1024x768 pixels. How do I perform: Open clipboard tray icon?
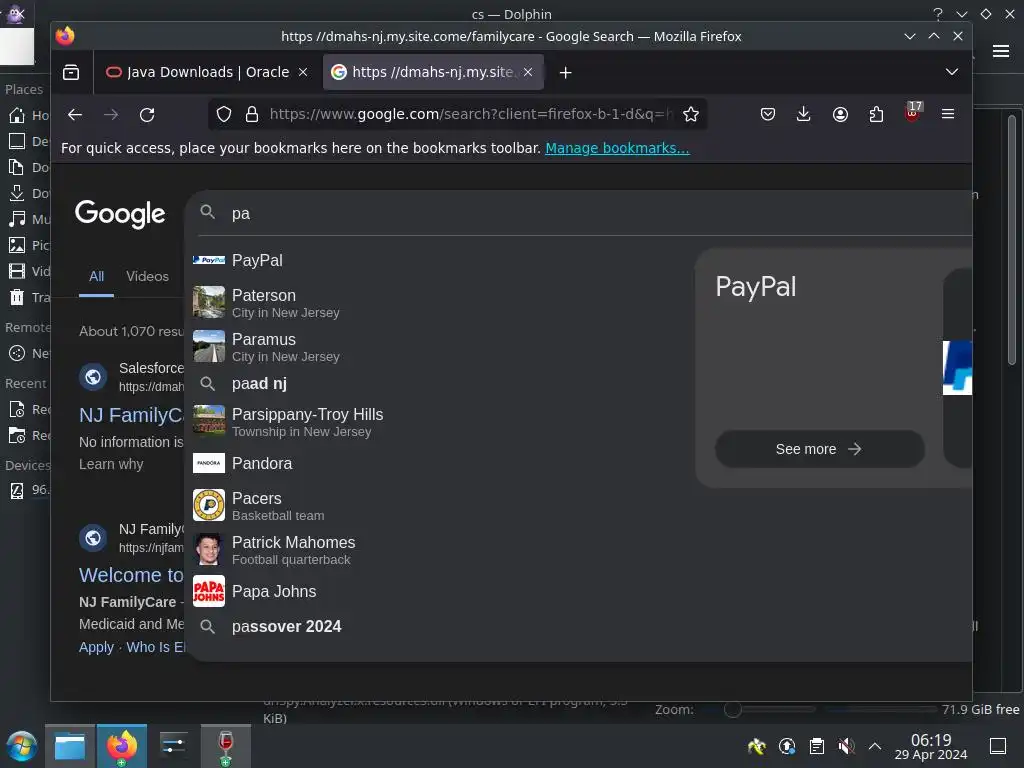[x=816, y=746]
